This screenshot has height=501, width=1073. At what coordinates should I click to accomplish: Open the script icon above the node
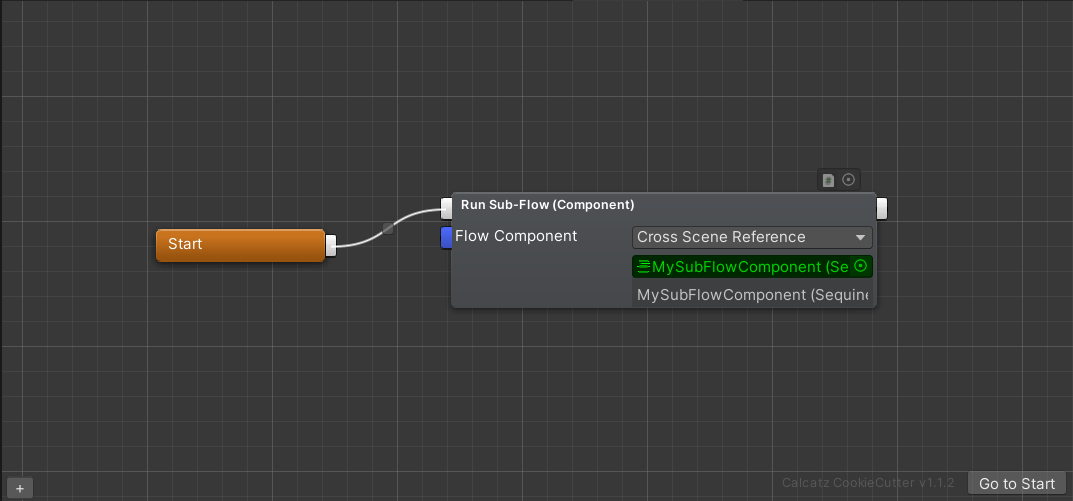pos(828,181)
